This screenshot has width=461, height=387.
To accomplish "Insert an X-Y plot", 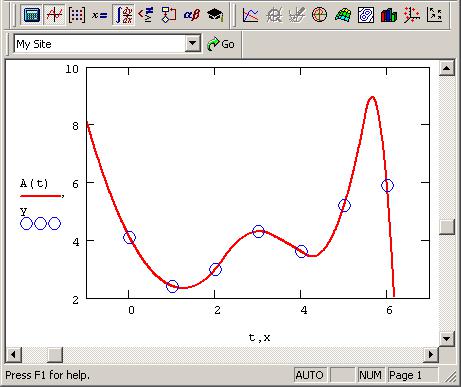I will click(x=250, y=14).
